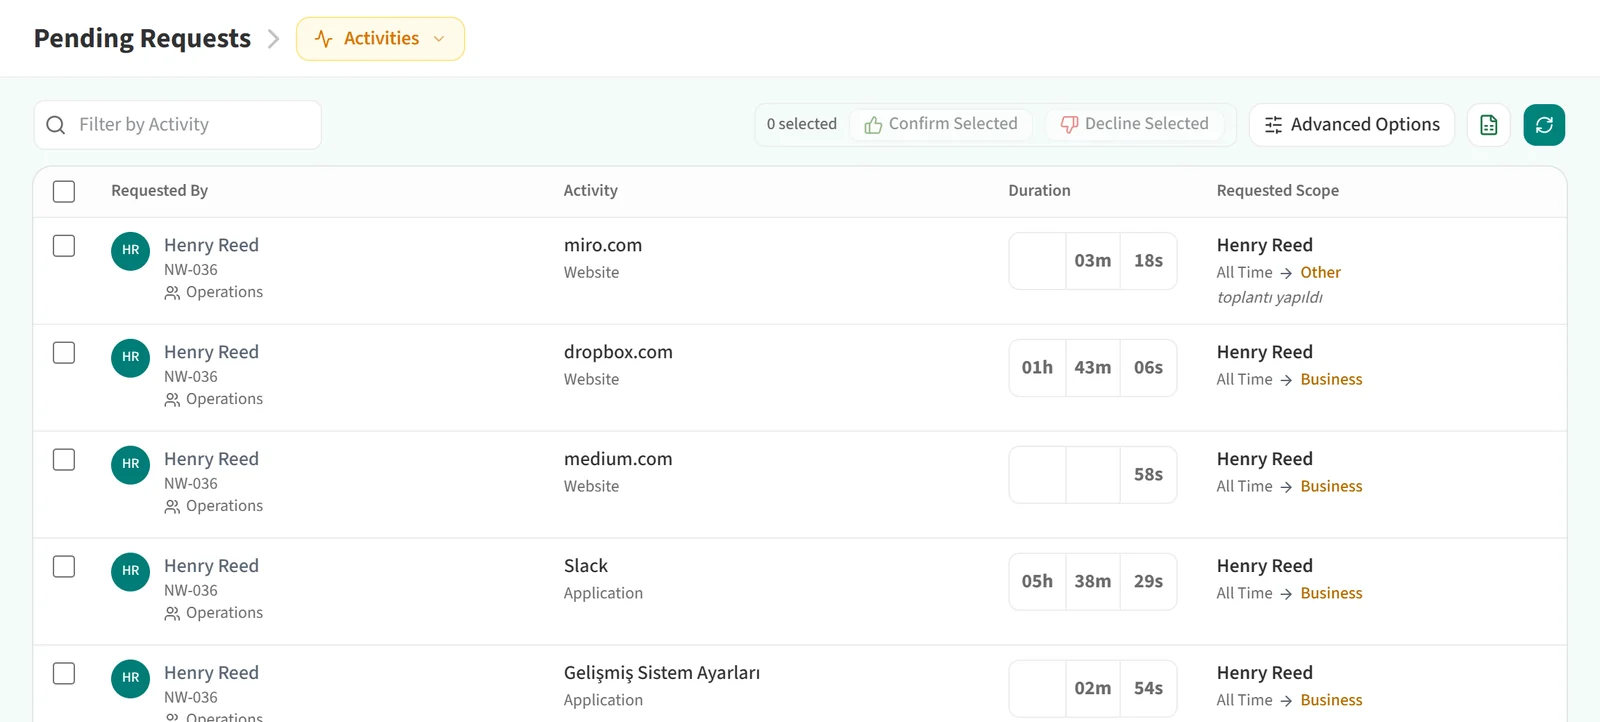Check the medium.com request checkbox
This screenshot has width=1600, height=722.
point(64,460)
